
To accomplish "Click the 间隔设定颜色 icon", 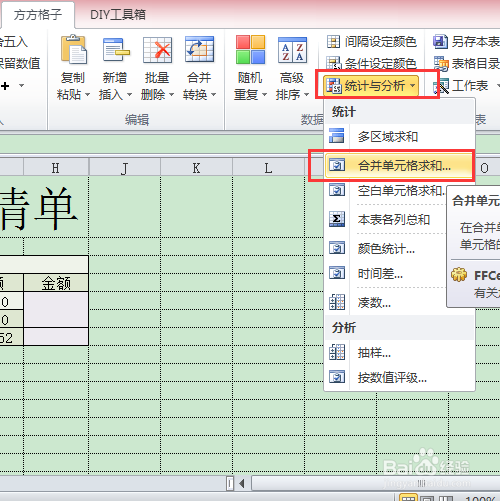I will click(x=333, y=42).
